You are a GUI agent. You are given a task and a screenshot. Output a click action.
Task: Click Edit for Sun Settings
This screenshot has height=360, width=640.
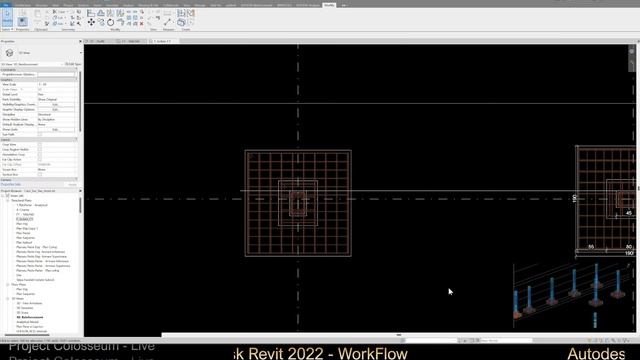(x=56, y=129)
